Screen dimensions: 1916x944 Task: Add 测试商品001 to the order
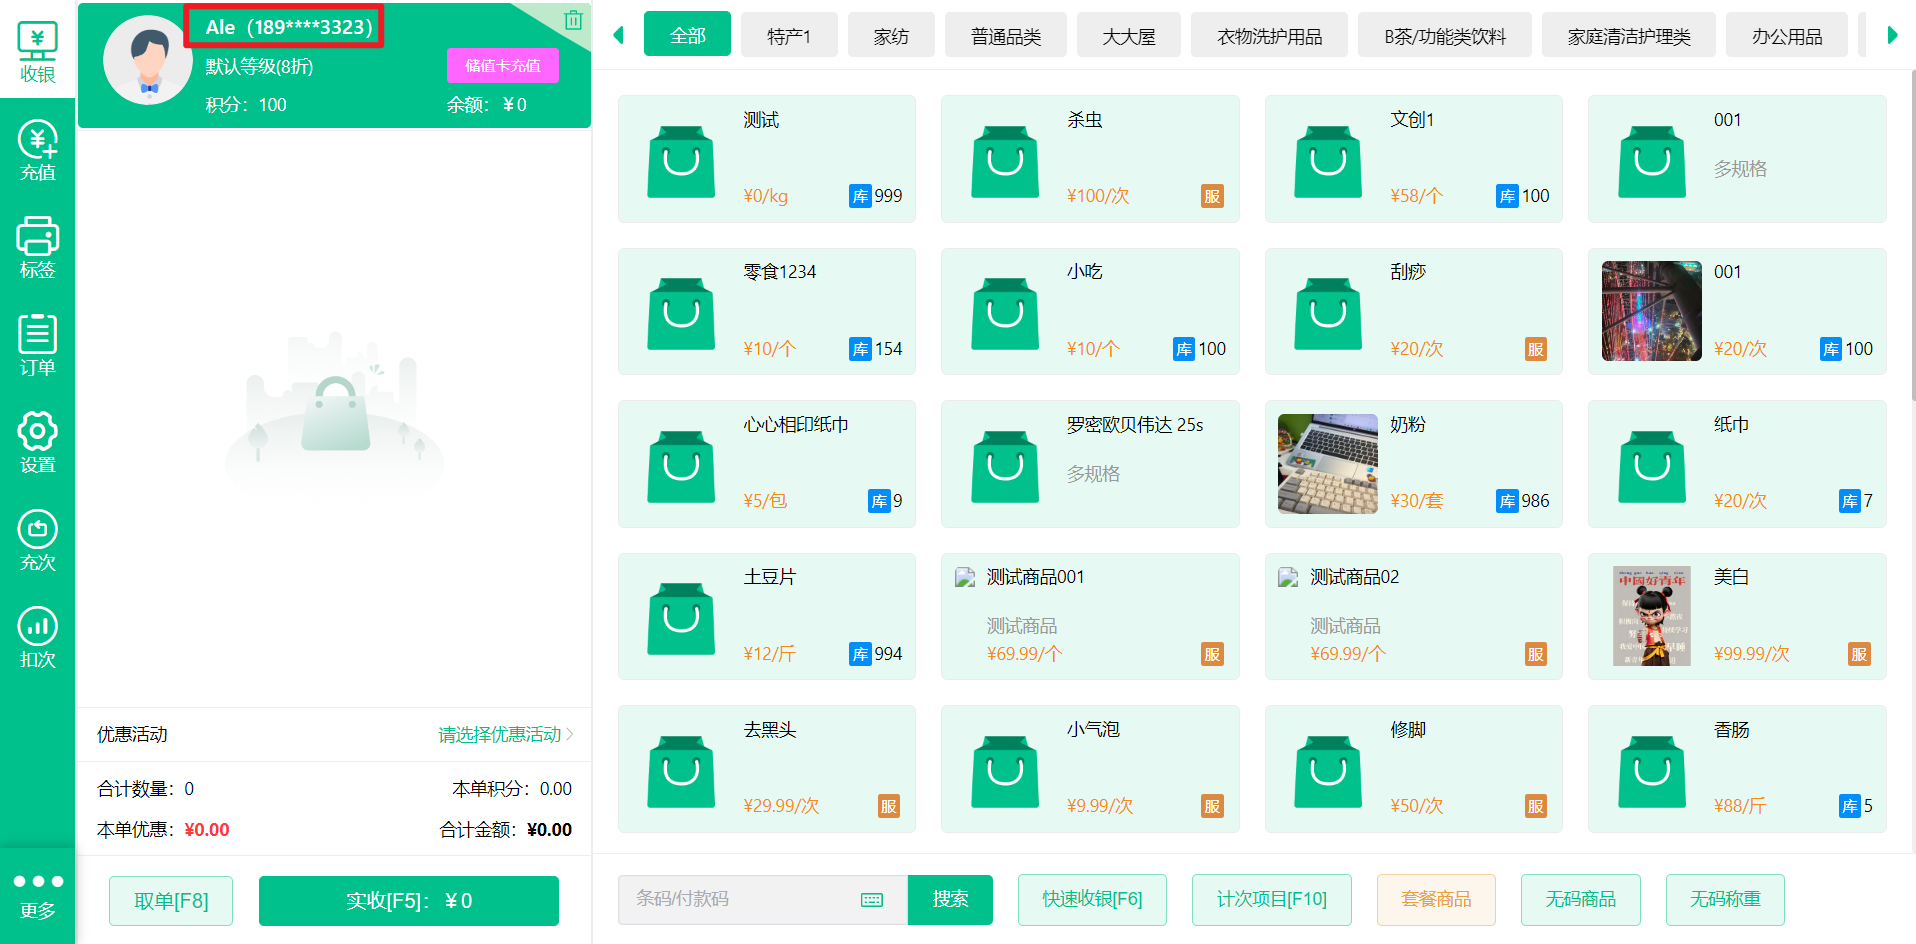click(x=1090, y=616)
